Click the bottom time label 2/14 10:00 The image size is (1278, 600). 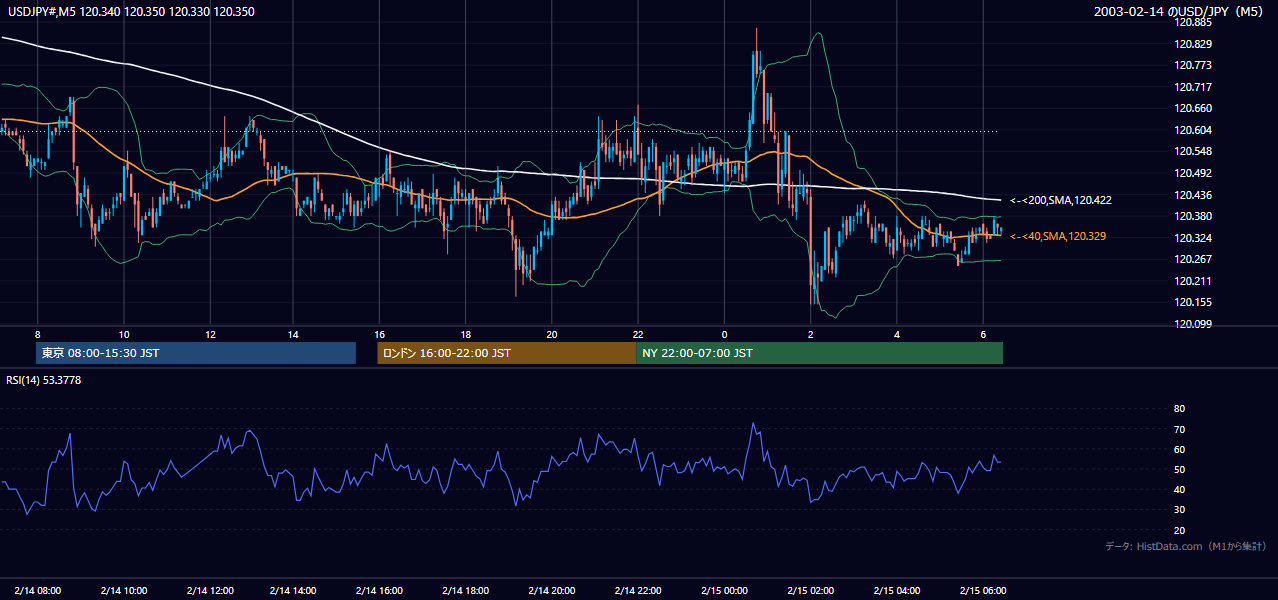124,591
